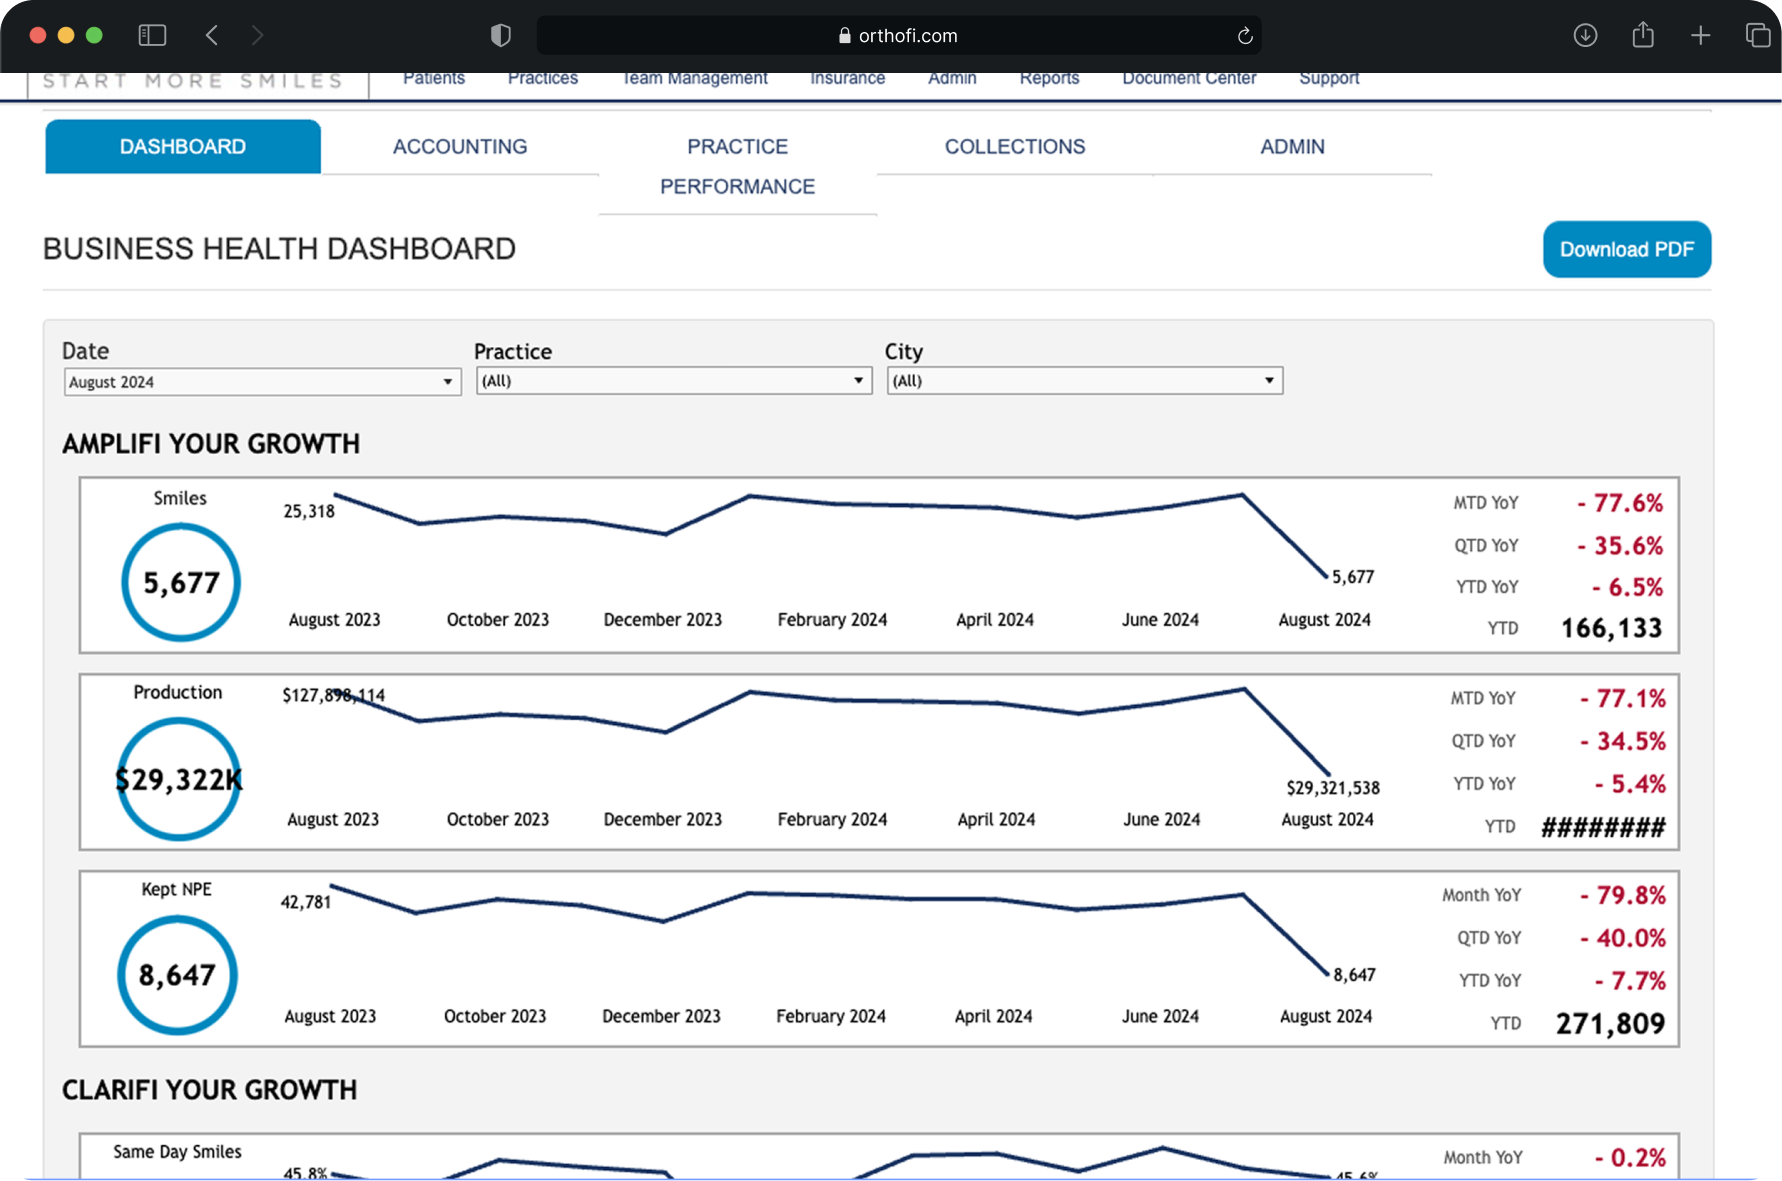Open the Collections tab
1782x1181 pixels.
pos(1015,147)
